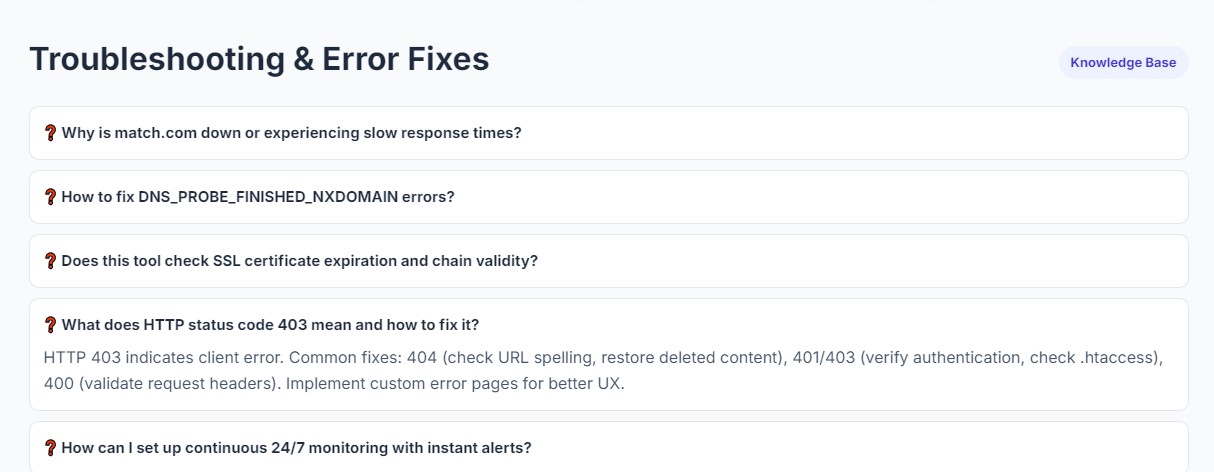Click the "Implement custom error pages" sentence

(x=455, y=384)
